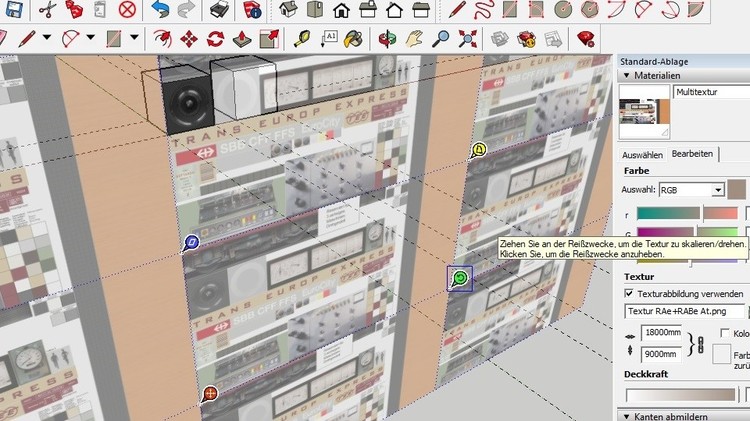
Task: Toggle the aspect ratio lock chain icon
Action: 701,344
